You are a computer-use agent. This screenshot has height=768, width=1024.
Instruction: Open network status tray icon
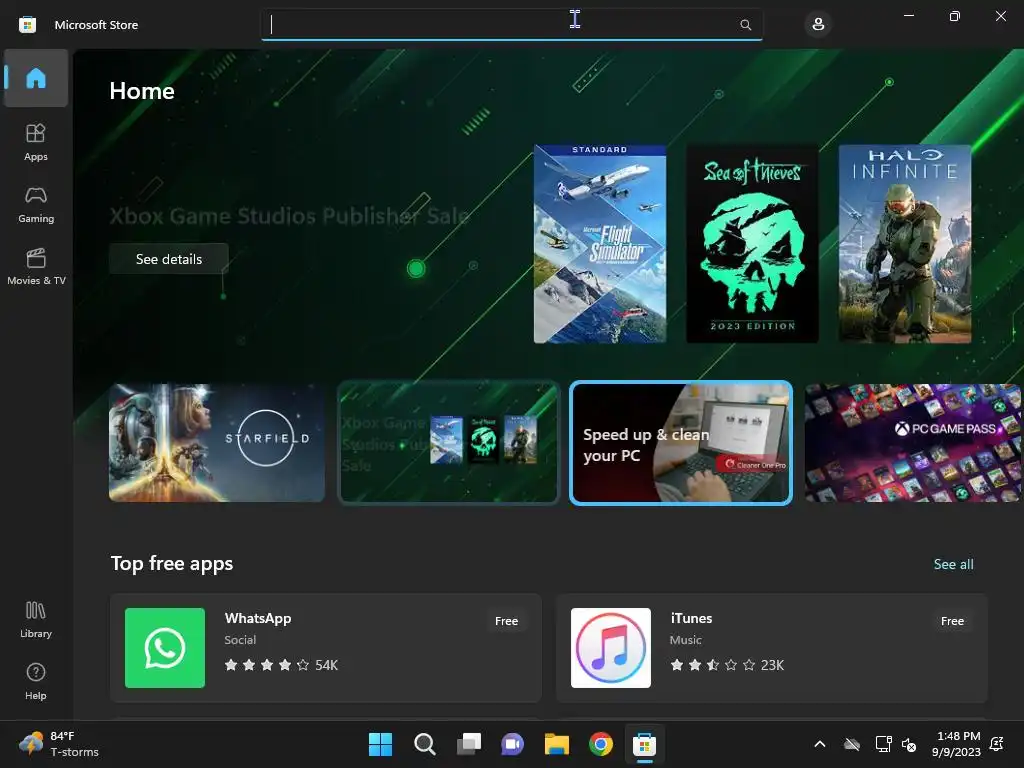coord(883,744)
